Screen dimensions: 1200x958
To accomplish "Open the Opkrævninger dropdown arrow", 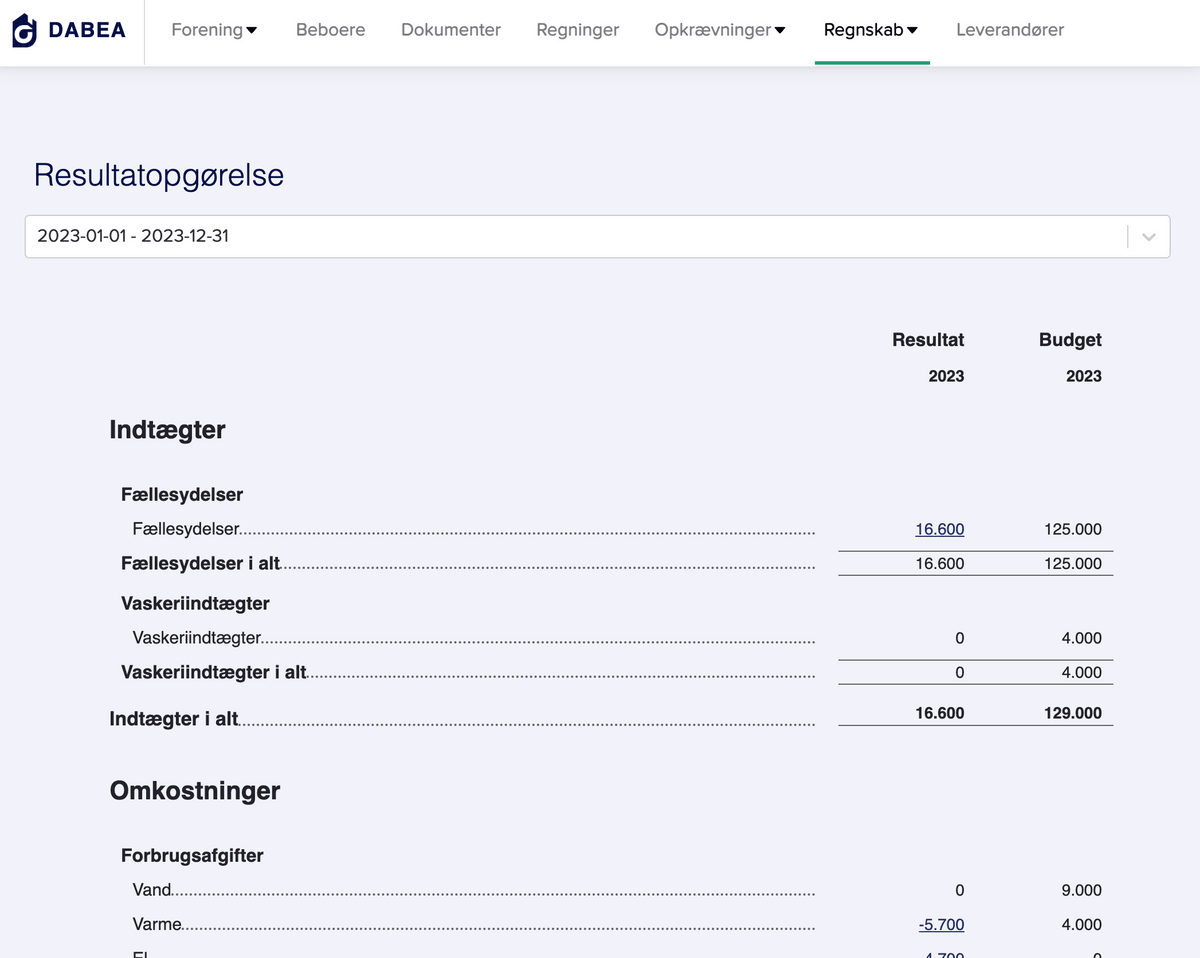I will point(780,30).
